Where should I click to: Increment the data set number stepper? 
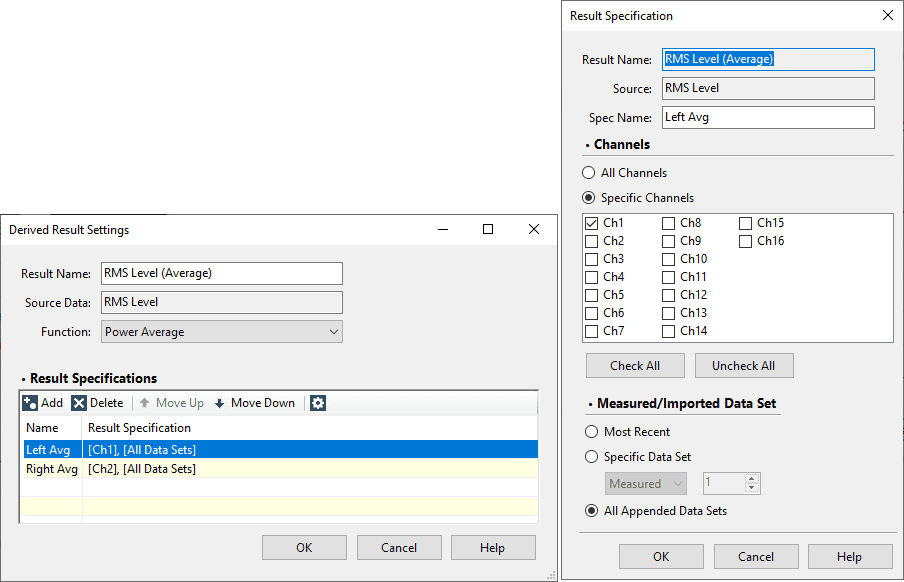(752, 479)
